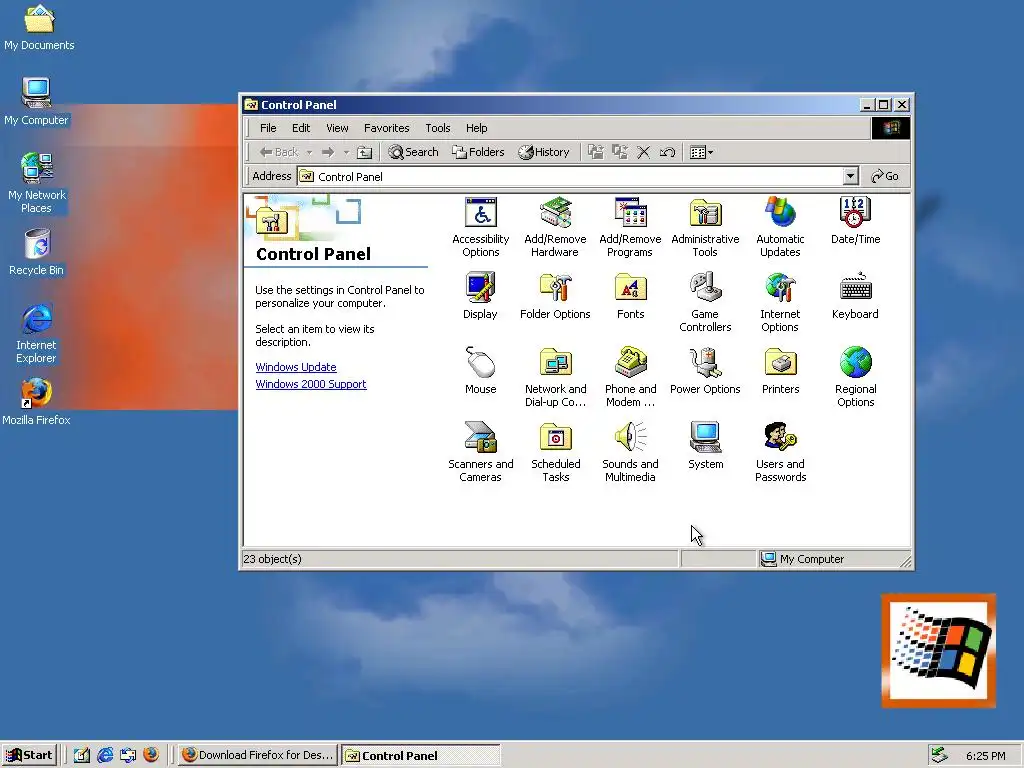Switch to Download Firefox taskbar button

(258, 755)
